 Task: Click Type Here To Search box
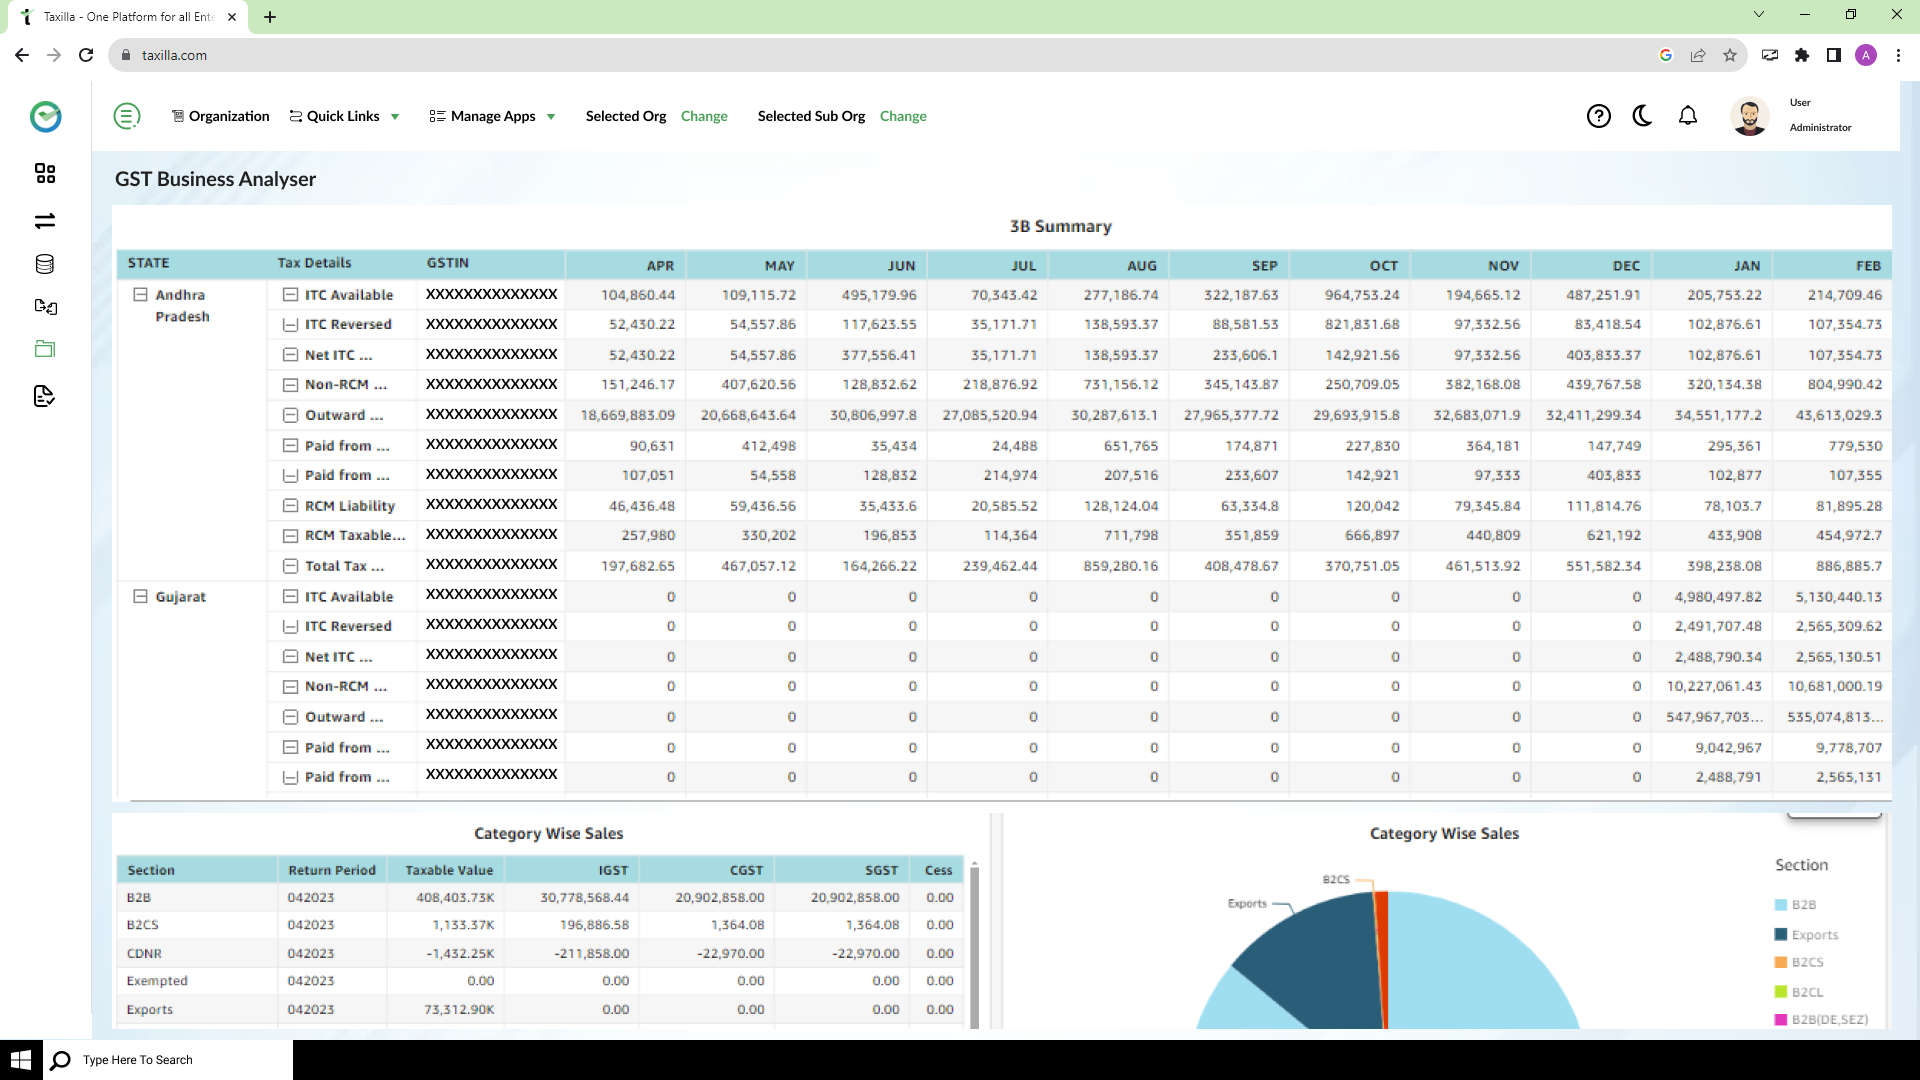(x=168, y=1060)
